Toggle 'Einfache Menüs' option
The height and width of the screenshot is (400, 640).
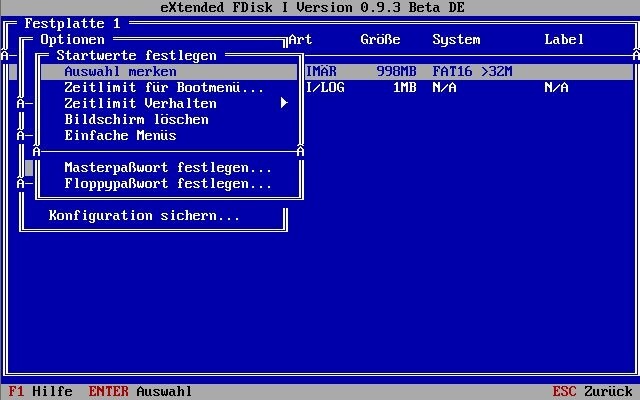[120, 136]
